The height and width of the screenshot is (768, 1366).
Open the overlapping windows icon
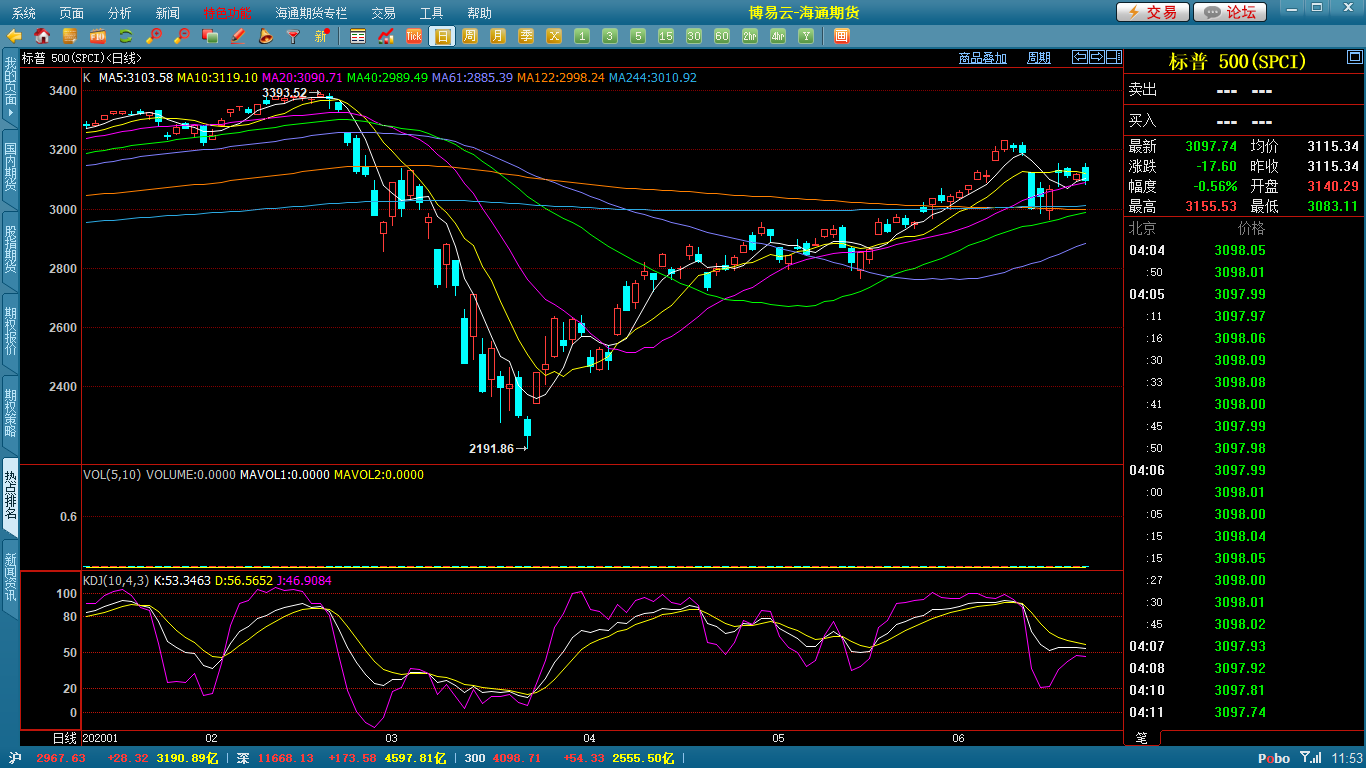(x=210, y=36)
